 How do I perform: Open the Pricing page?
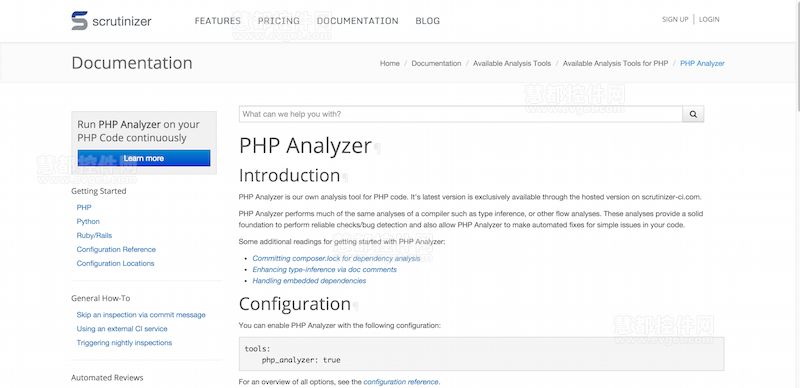(x=279, y=21)
